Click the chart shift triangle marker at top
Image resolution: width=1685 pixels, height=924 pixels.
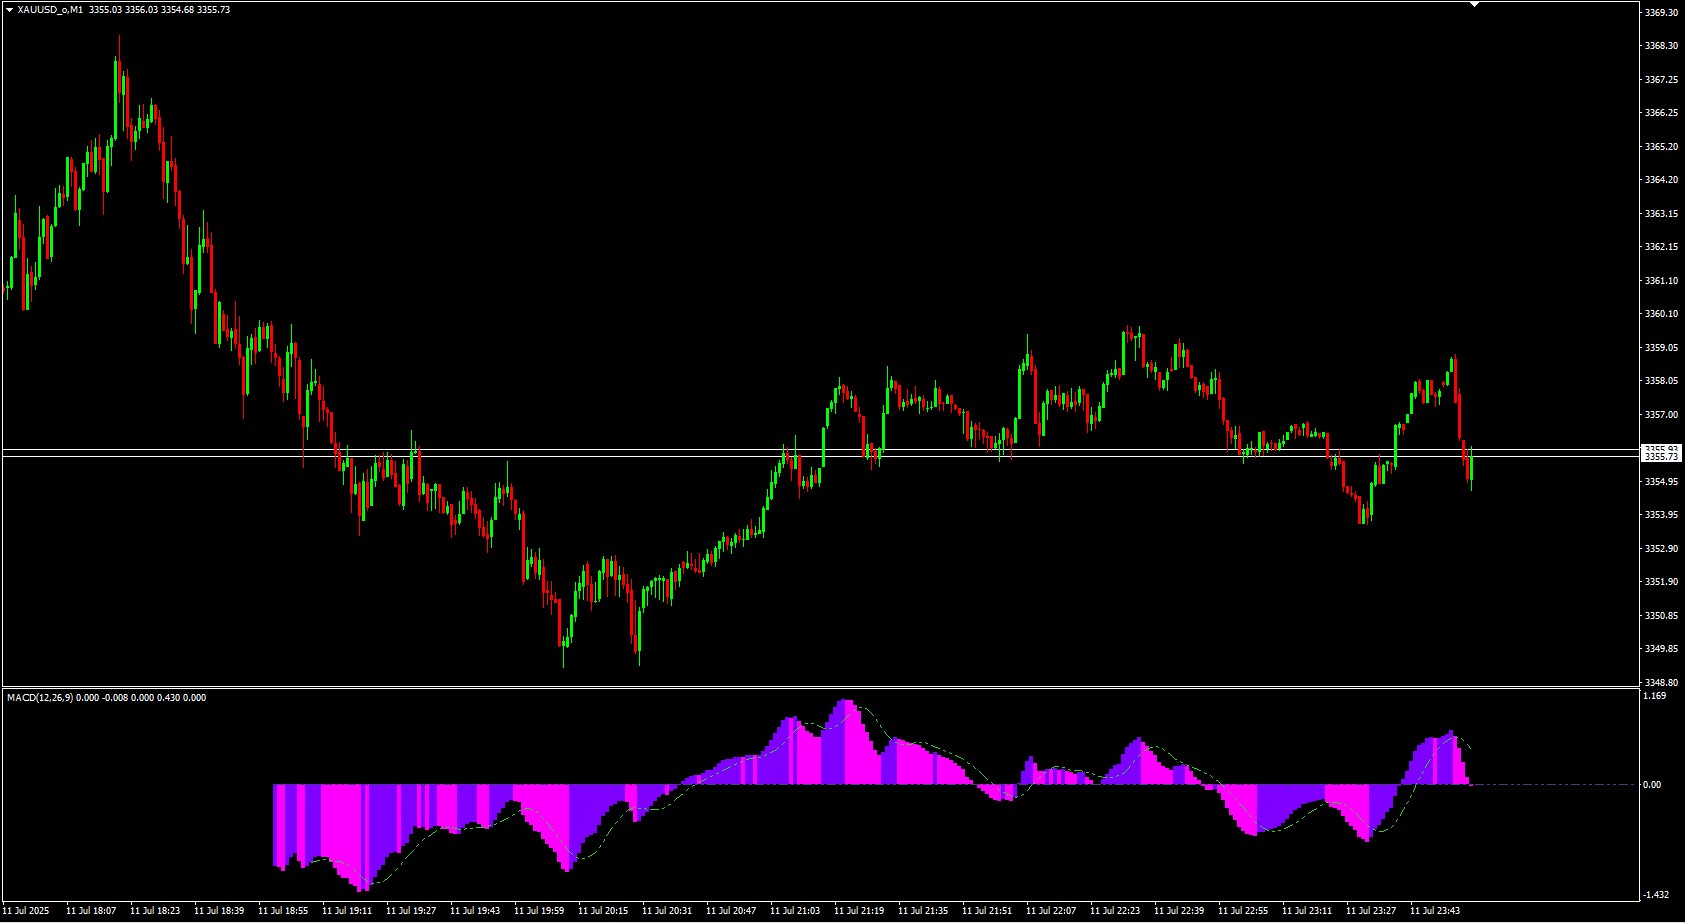1473,5
